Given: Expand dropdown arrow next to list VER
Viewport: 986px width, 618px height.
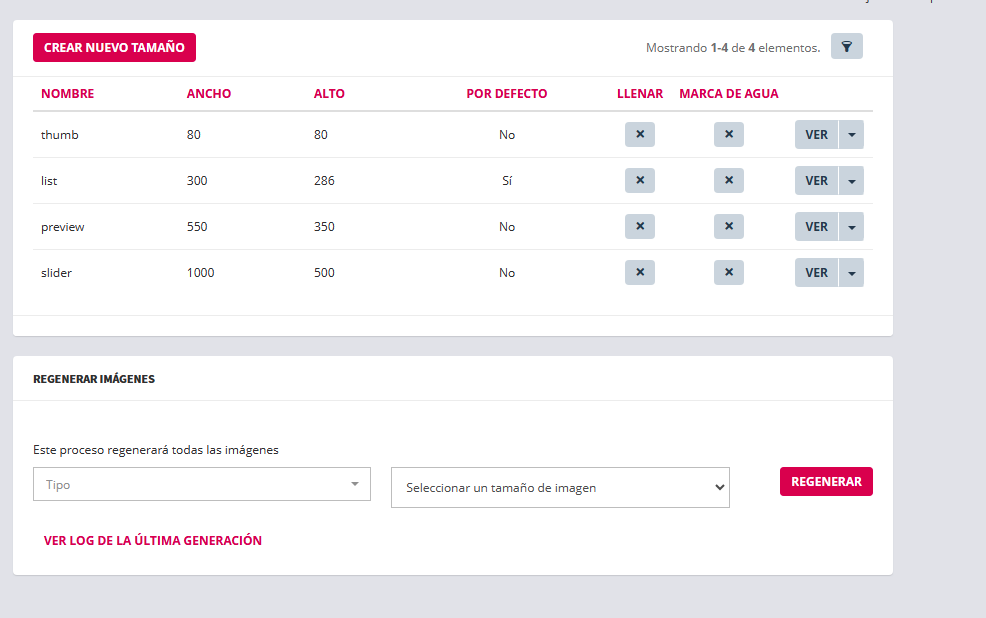Looking at the screenshot, I should [851, 181].
